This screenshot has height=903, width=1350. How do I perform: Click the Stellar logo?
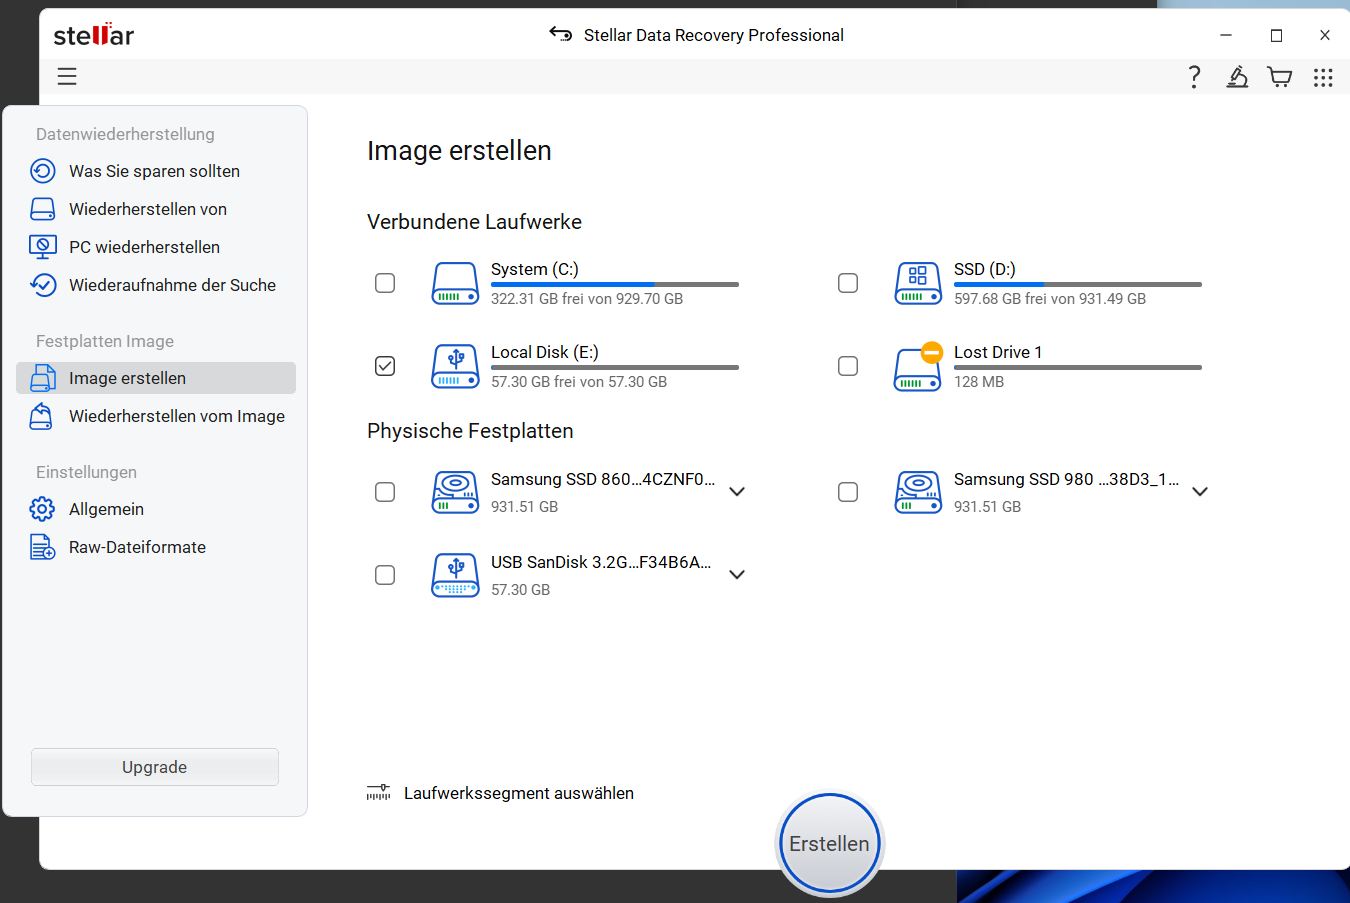tap(93, 35)
